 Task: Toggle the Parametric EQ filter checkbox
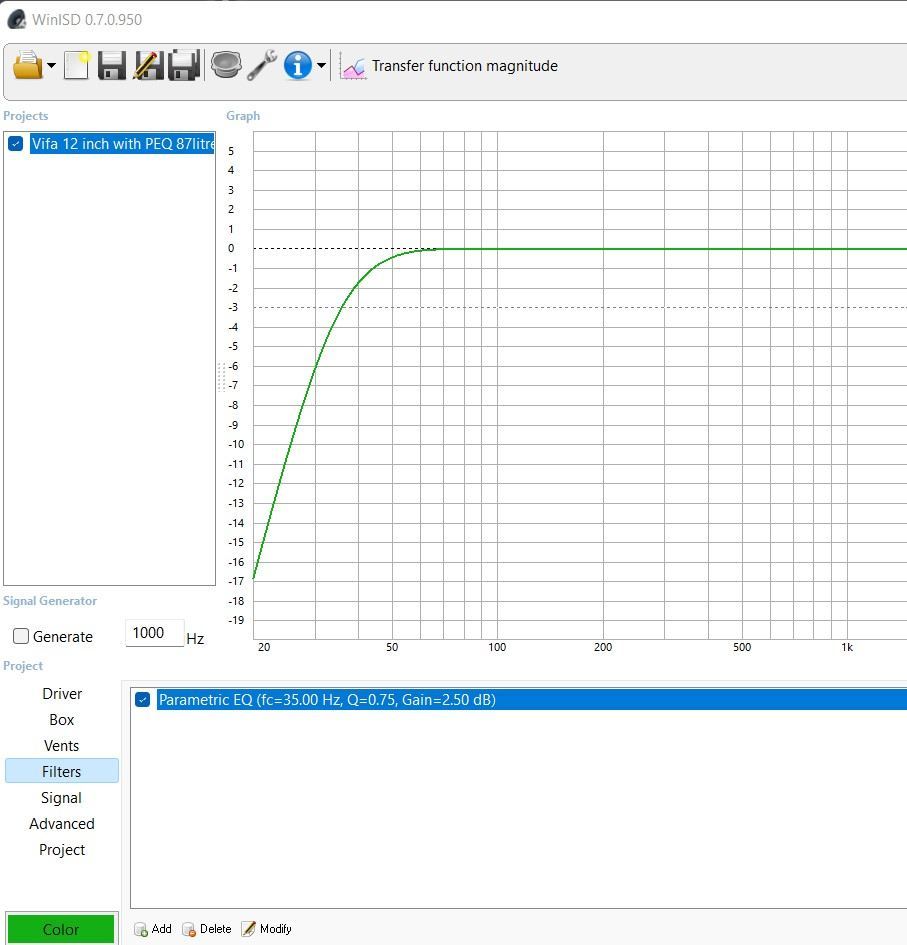tap(143, 700)
